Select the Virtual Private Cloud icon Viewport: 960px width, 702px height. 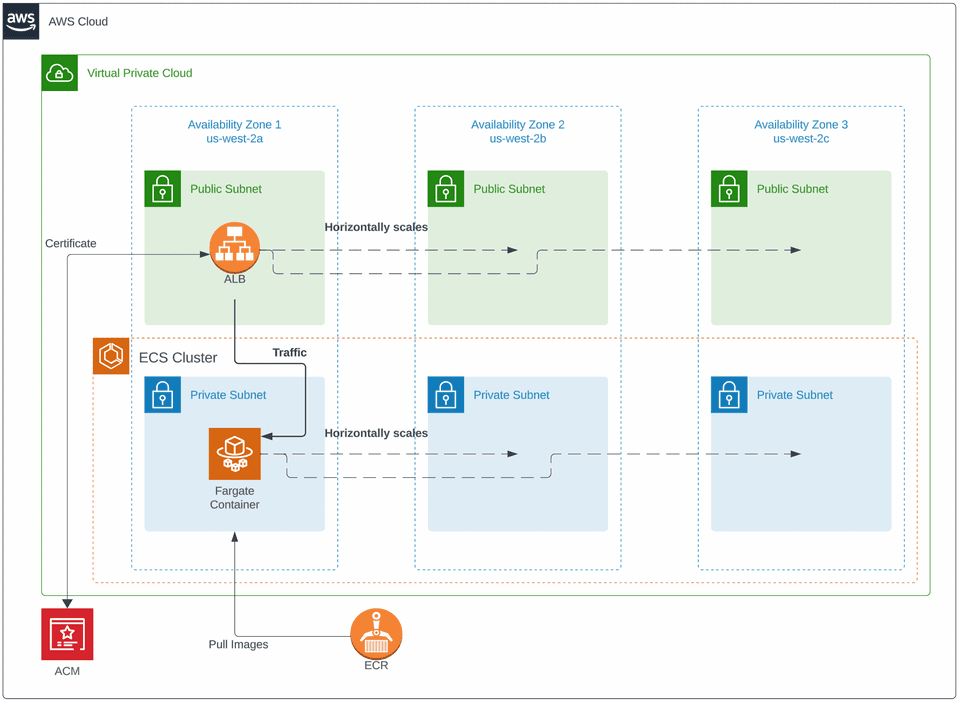pyautogui.click(x=59, y=73)
